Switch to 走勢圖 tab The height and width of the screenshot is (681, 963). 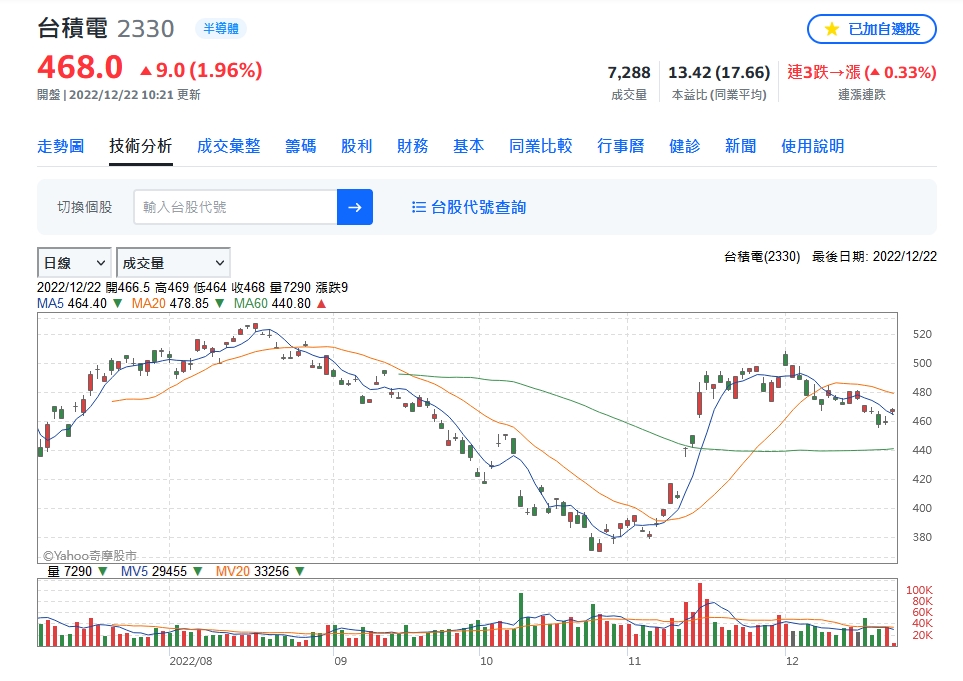[x=61, y=146]
